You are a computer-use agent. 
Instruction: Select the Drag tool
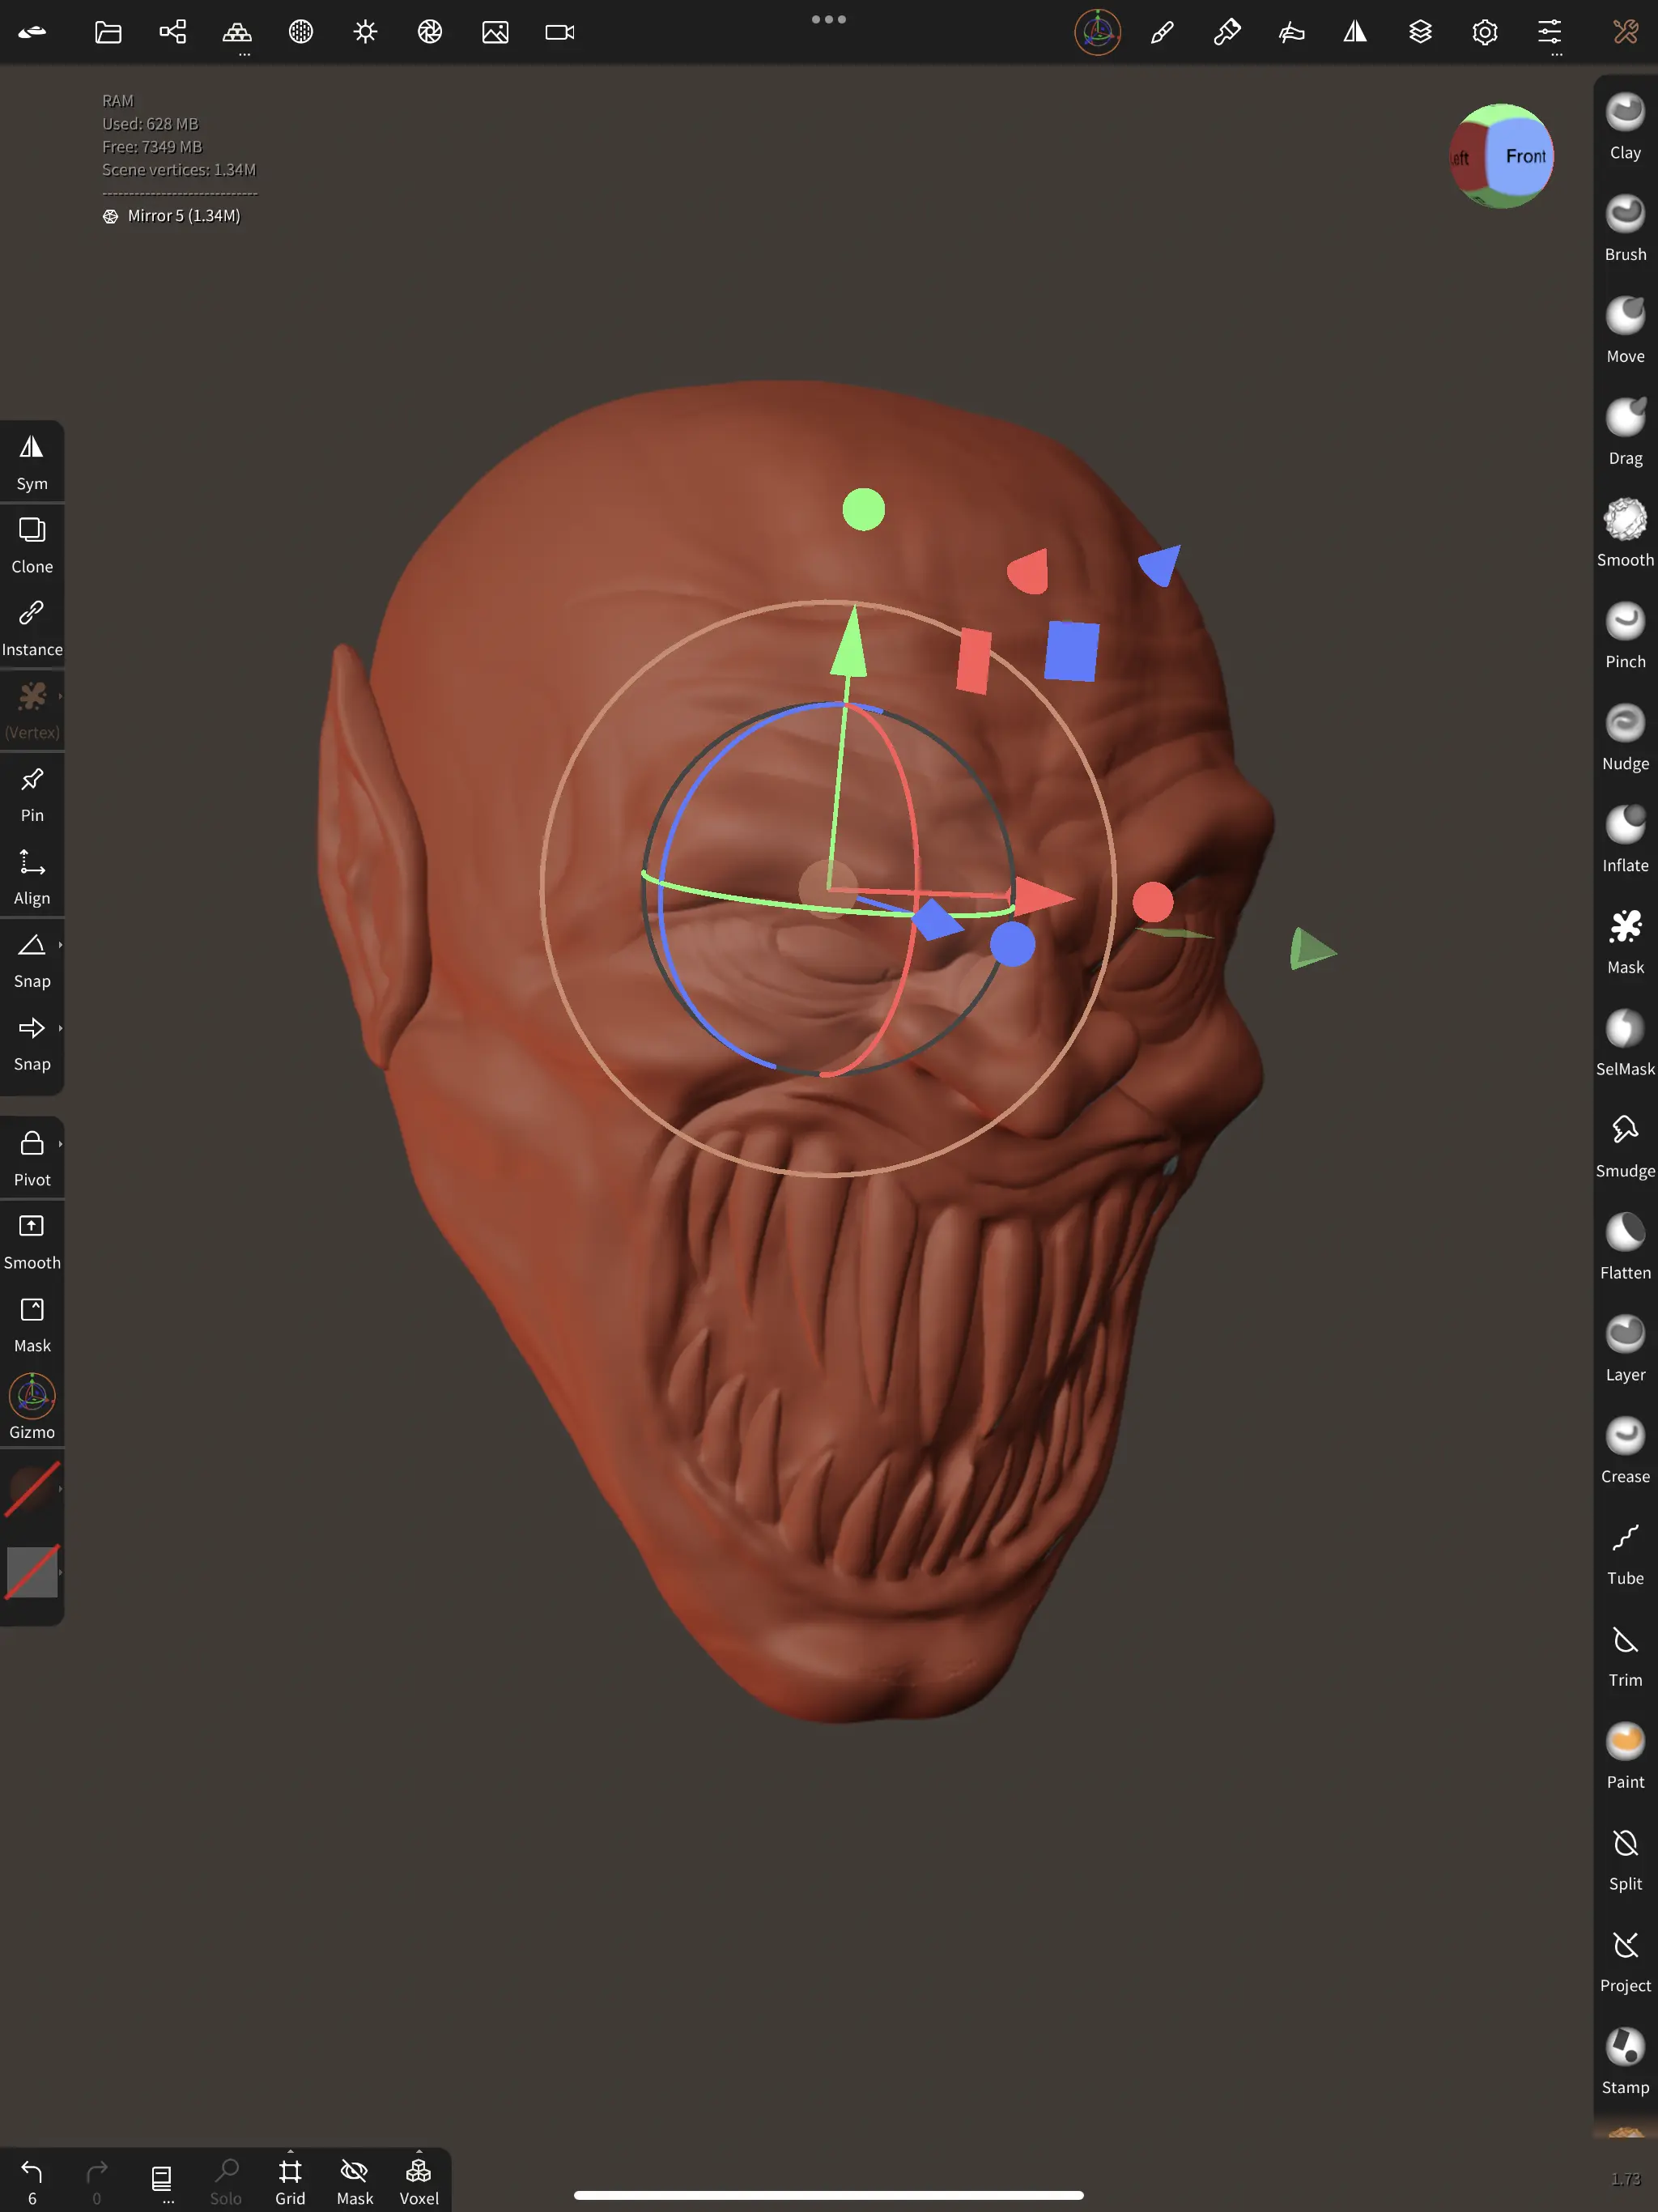tap(1625, 432)
